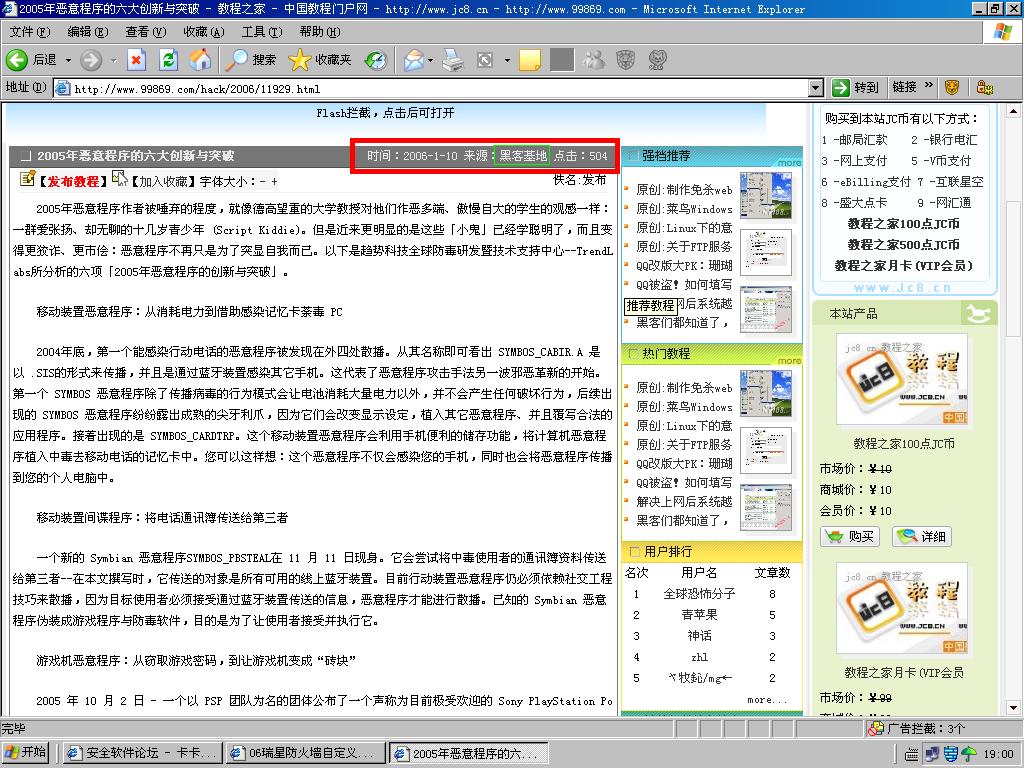Open the 100点JC币 product thumbnail
The height and width of the screenshot is (768, 1024).
click(x=904, y=380)
